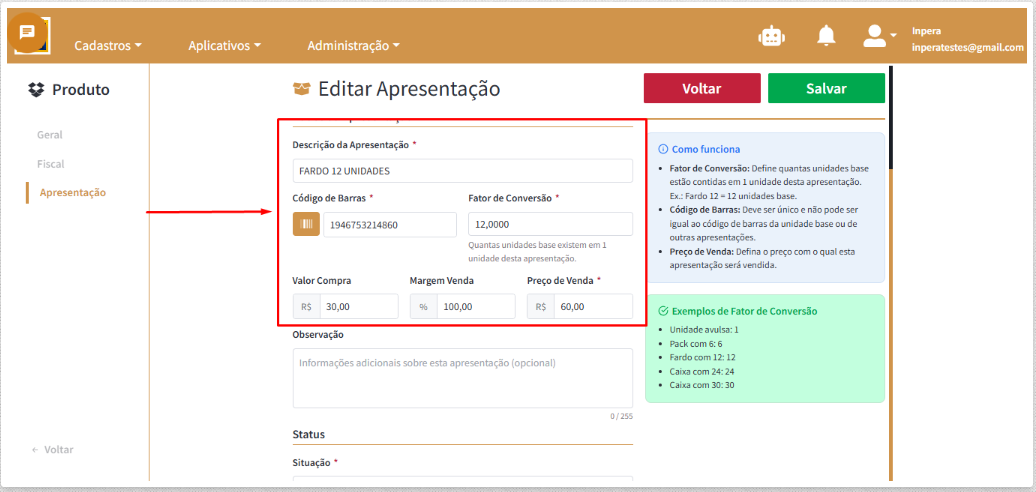The height and width of the screenshot is (492, 1036).
Task: Click the 0 / 255 character counter
Action: [x=621, y=416]
